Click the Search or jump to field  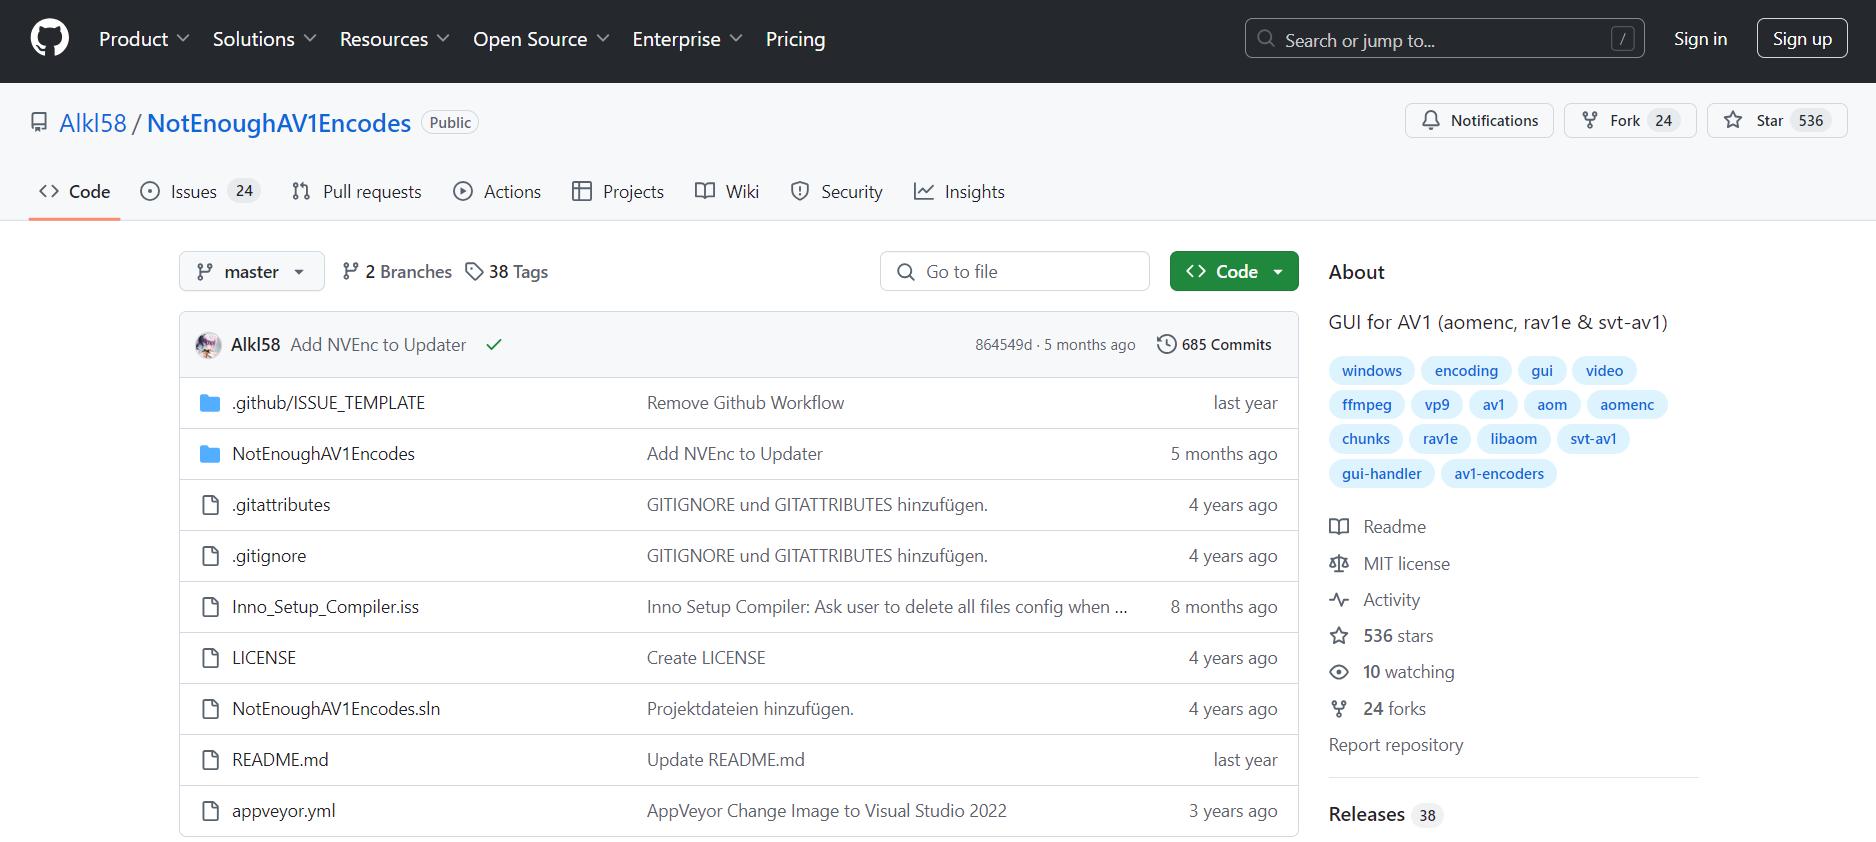tap(1444, 39)
